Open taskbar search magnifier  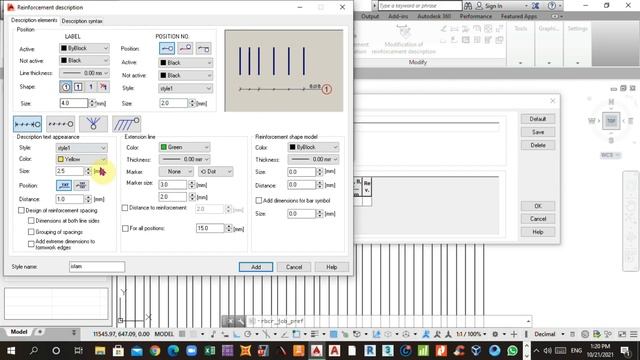coord(34,351)
